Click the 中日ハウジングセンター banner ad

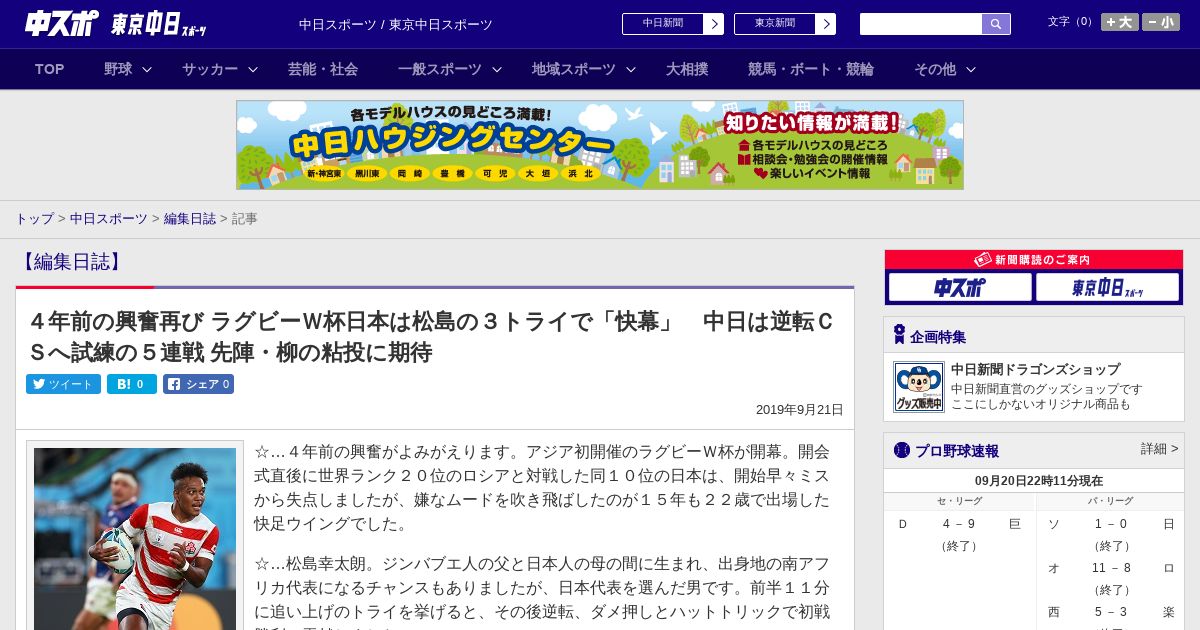click(600, 145)
